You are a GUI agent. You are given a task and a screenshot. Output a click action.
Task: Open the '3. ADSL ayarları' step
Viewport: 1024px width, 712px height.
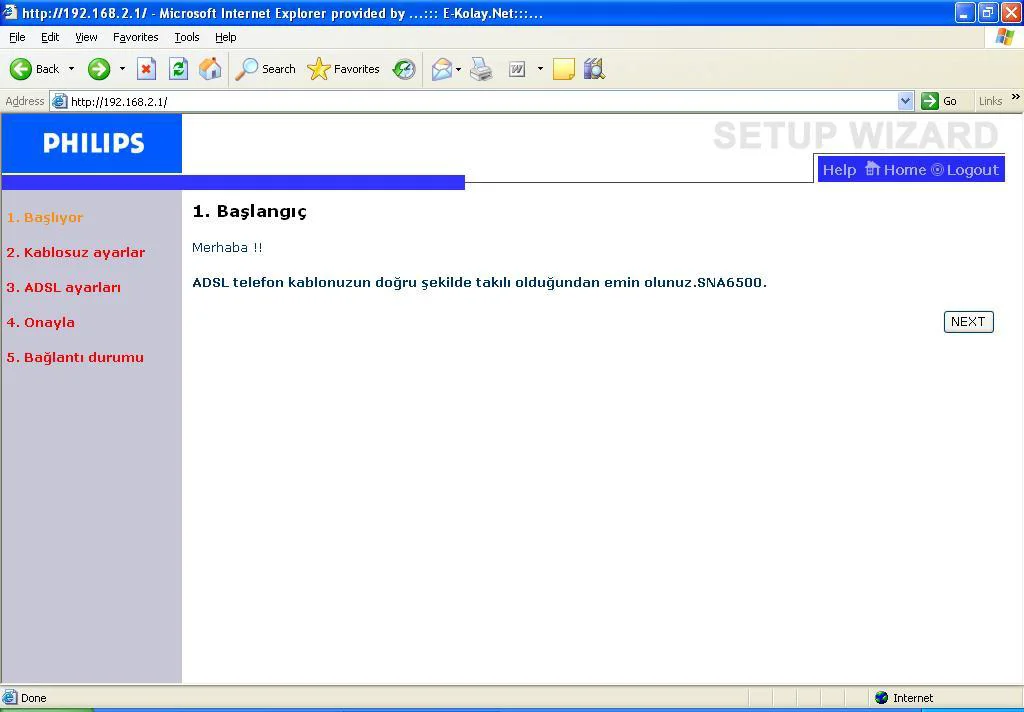point(64,287)
